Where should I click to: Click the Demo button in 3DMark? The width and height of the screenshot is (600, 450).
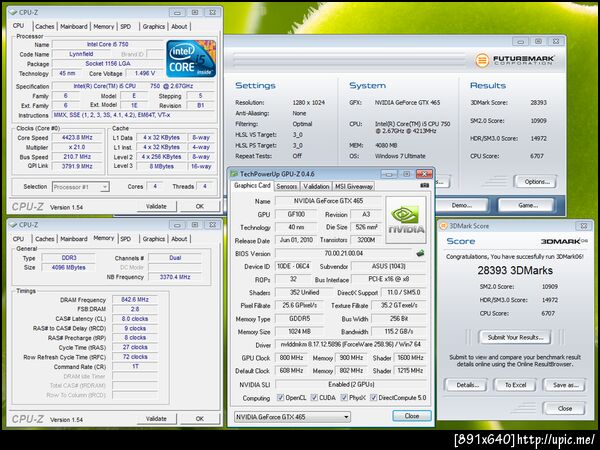462,205
